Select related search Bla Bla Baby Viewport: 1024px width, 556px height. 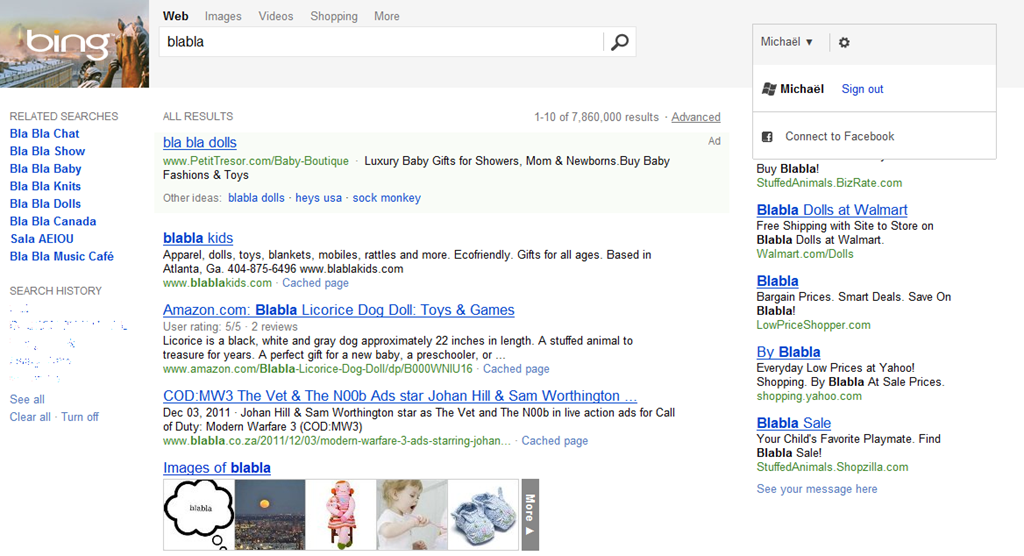tap(45, 169)
